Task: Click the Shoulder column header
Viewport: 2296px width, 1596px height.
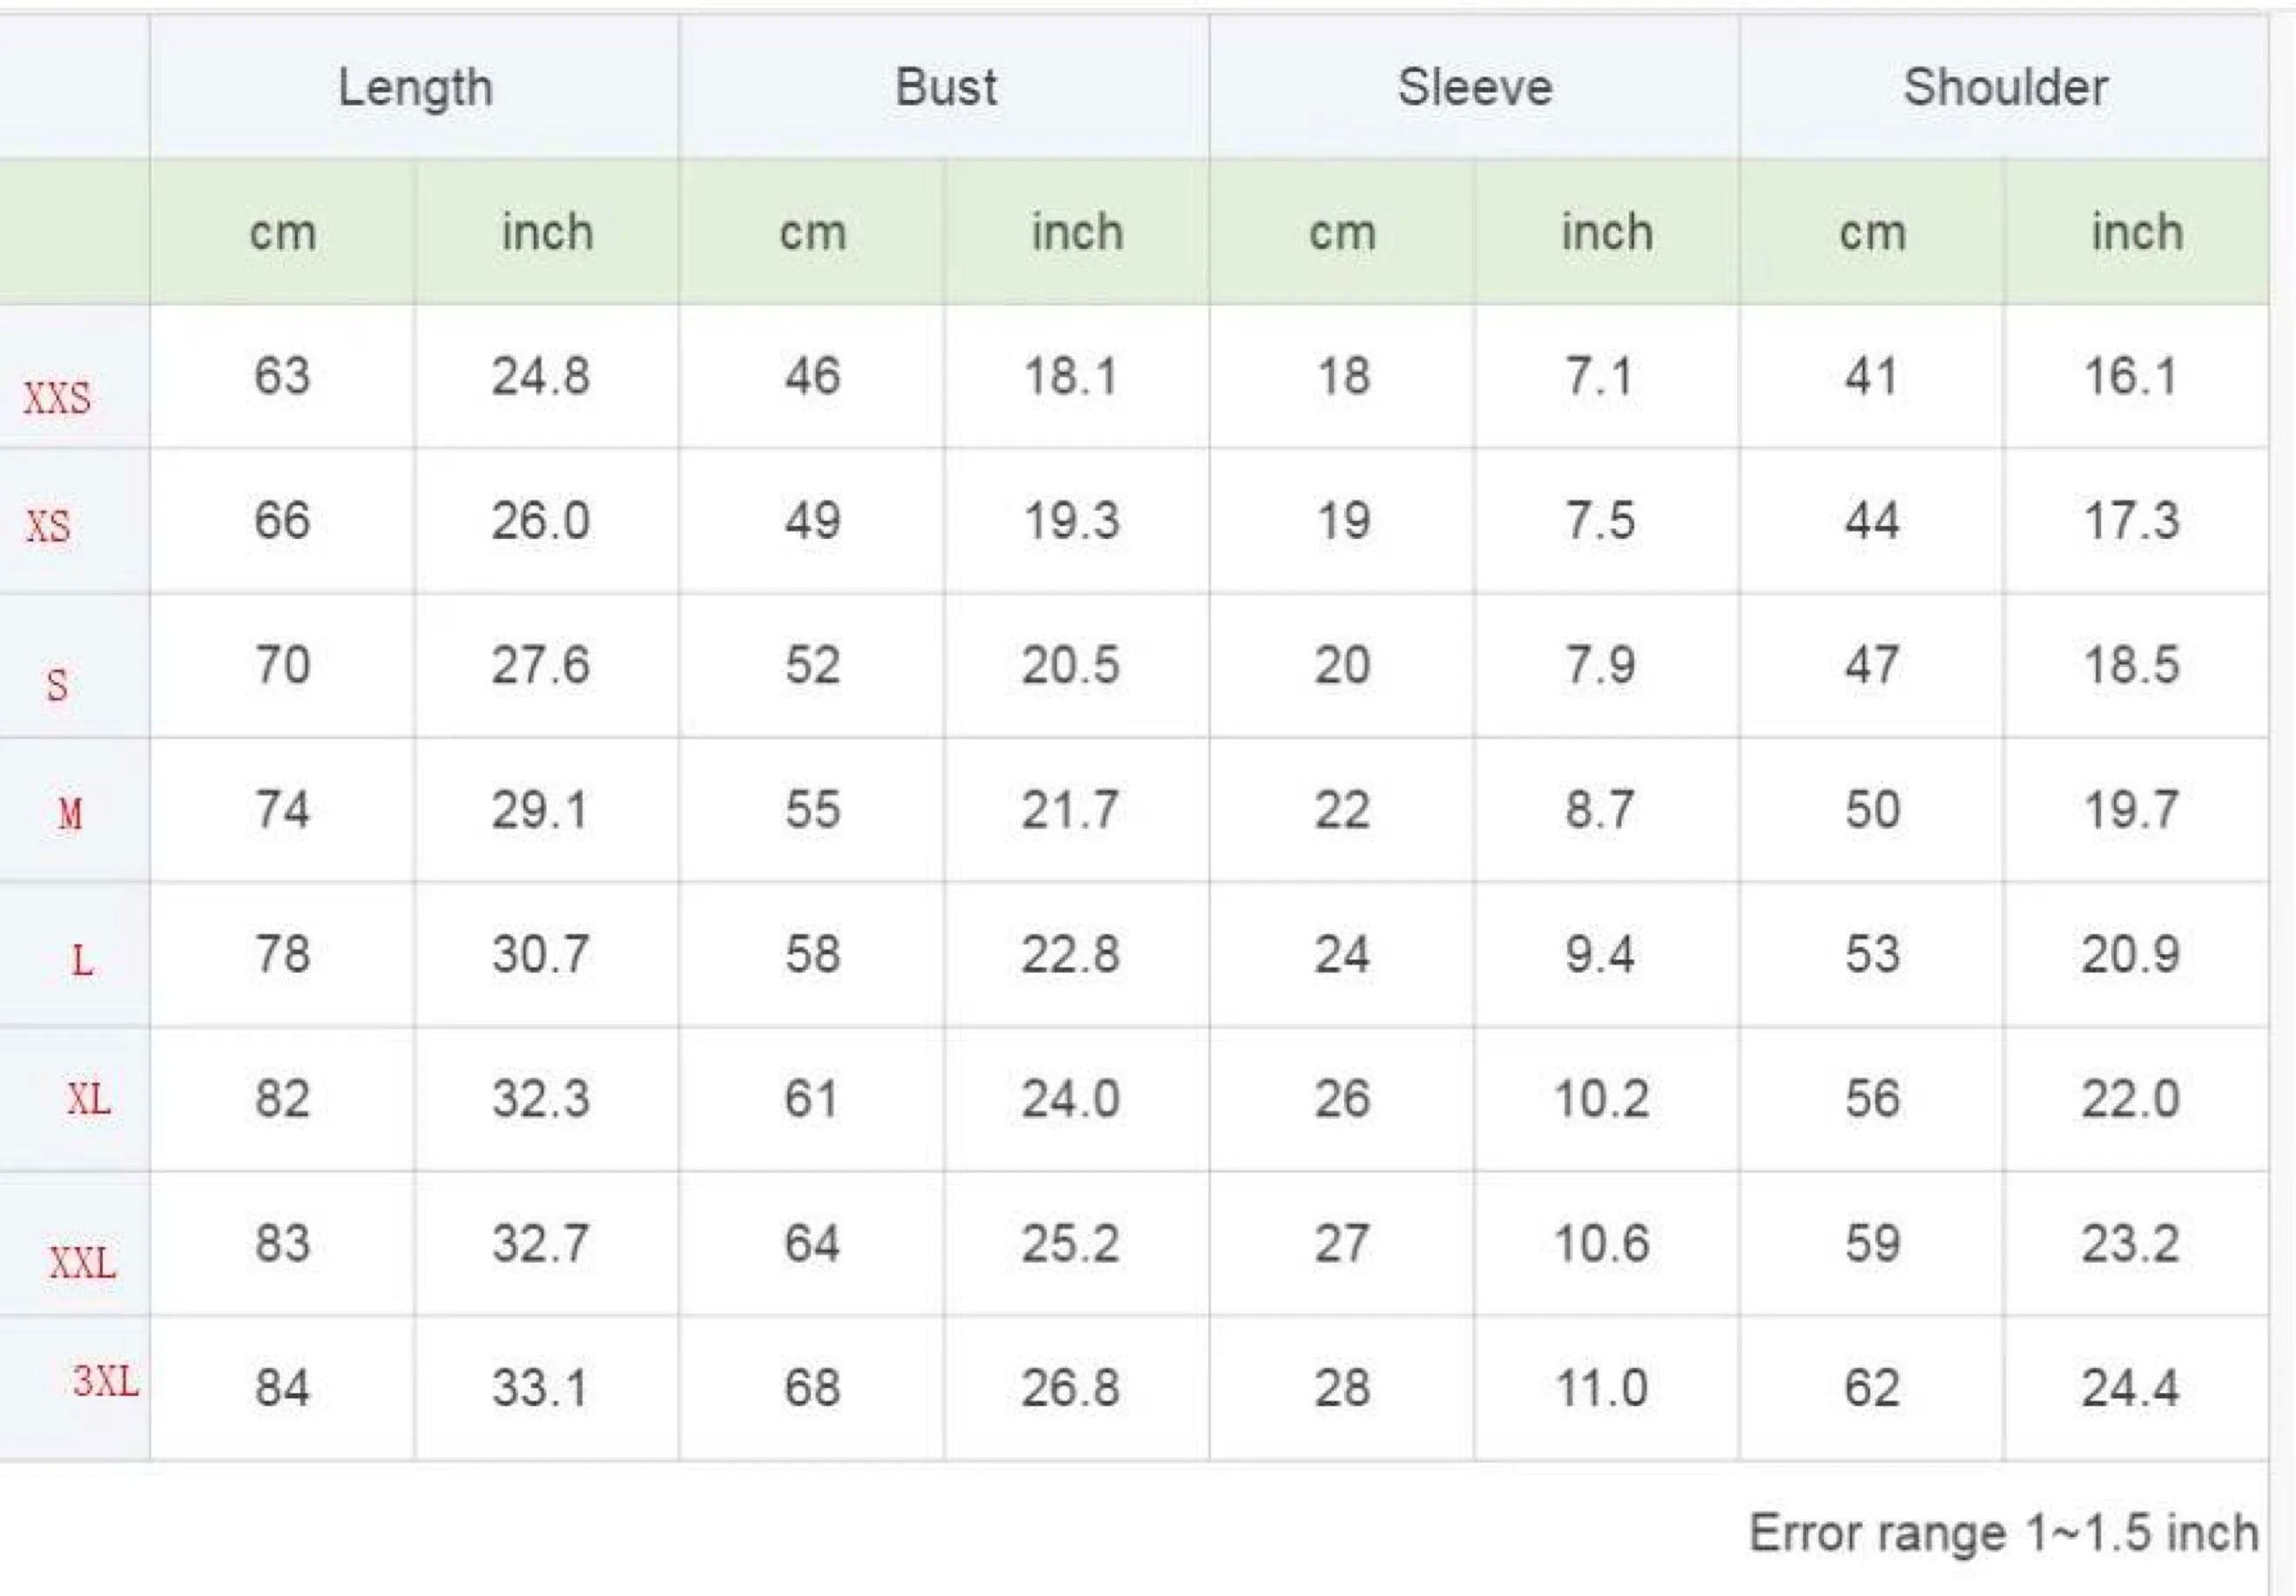Action: coord(2005,88)
